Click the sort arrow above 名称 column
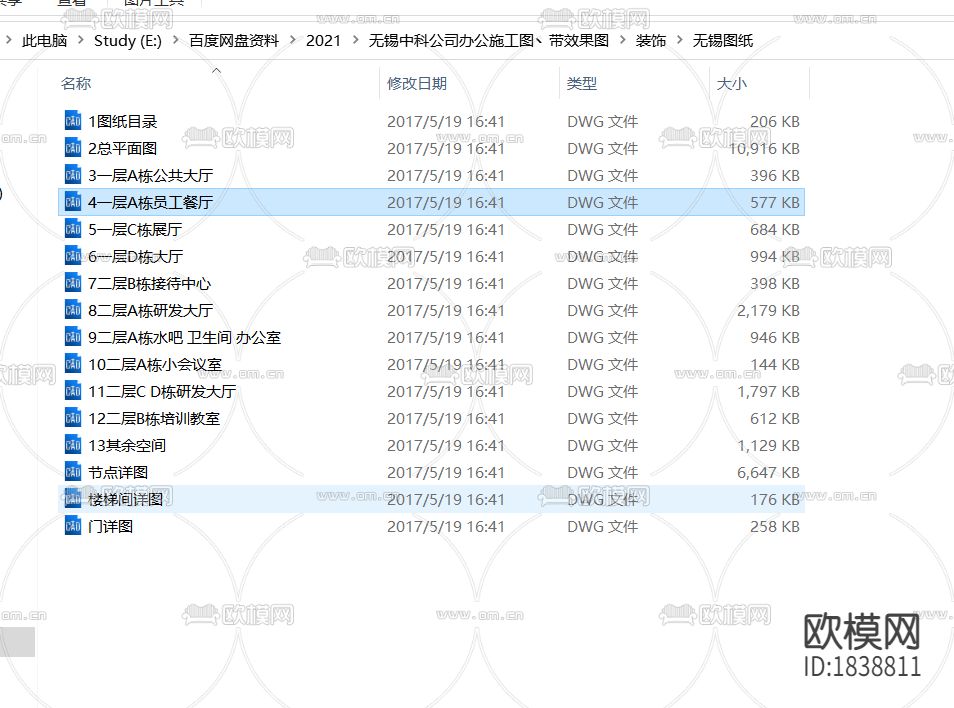This screenshot has width=954, height=708. (216, 71)
